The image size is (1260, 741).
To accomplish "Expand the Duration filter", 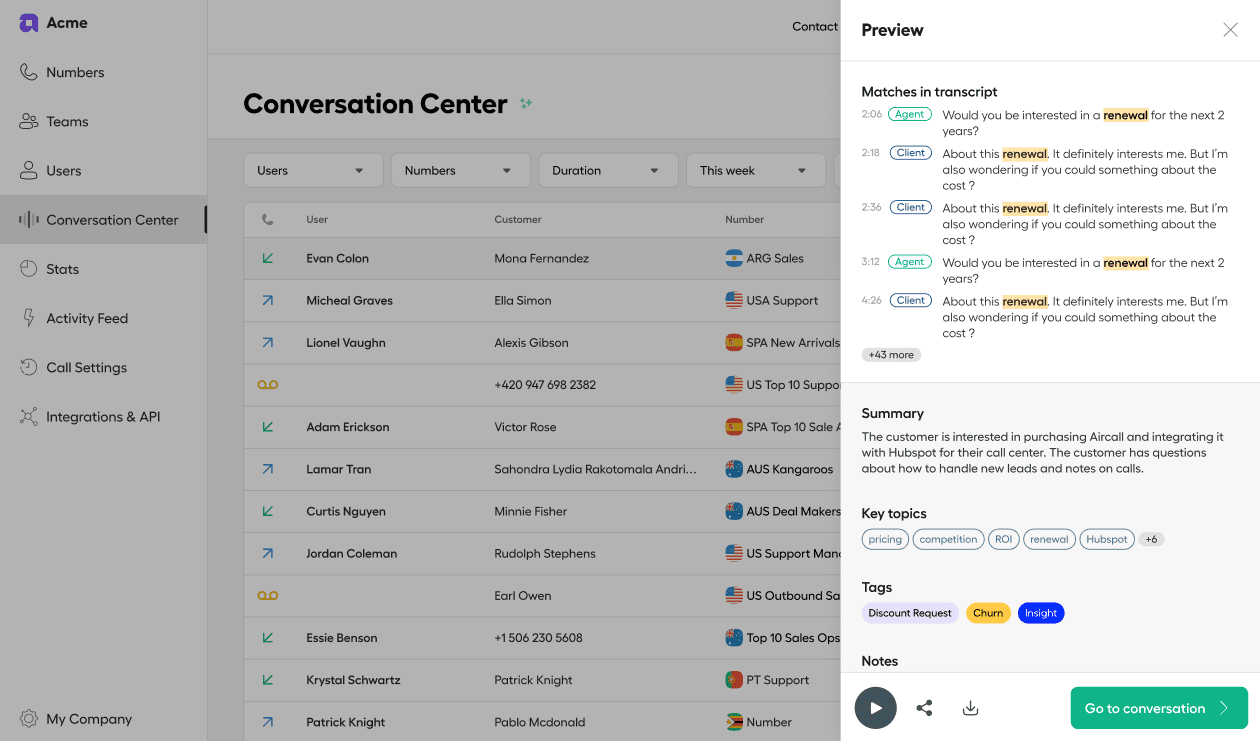I will point(607,170).
